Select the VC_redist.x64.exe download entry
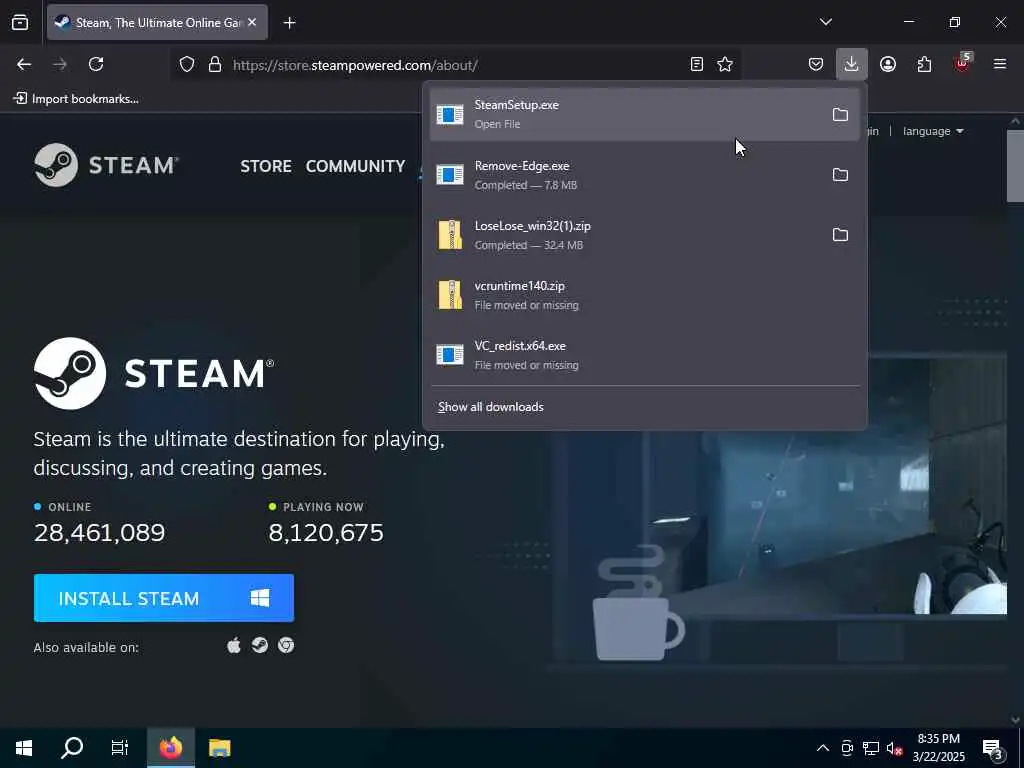This screenshot has height=768, width=1024. click(x=645, y=355)
